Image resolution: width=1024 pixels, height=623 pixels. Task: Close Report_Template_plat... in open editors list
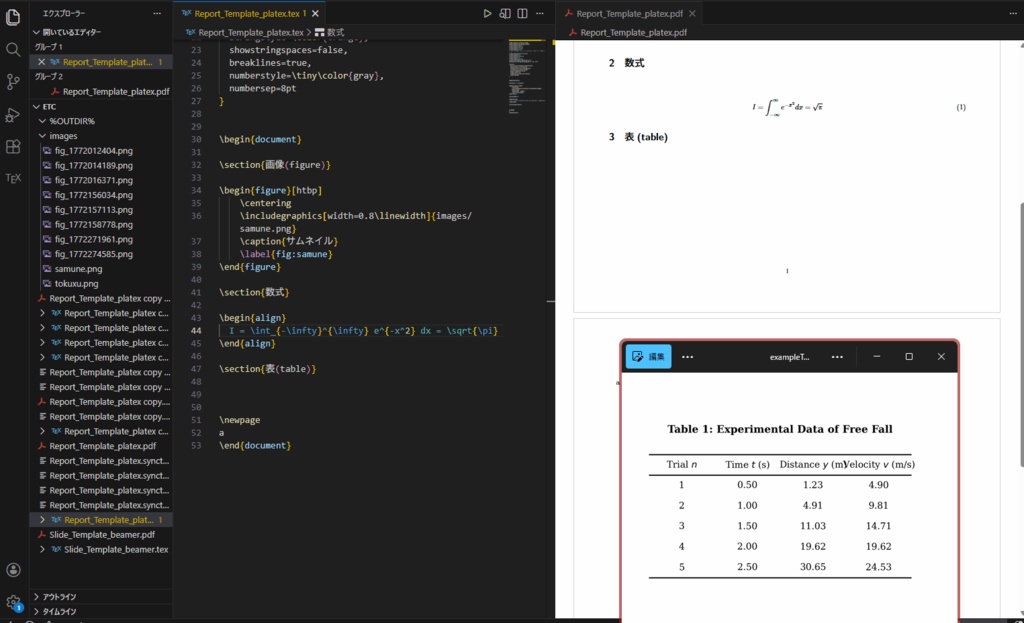tap(42, 62)
